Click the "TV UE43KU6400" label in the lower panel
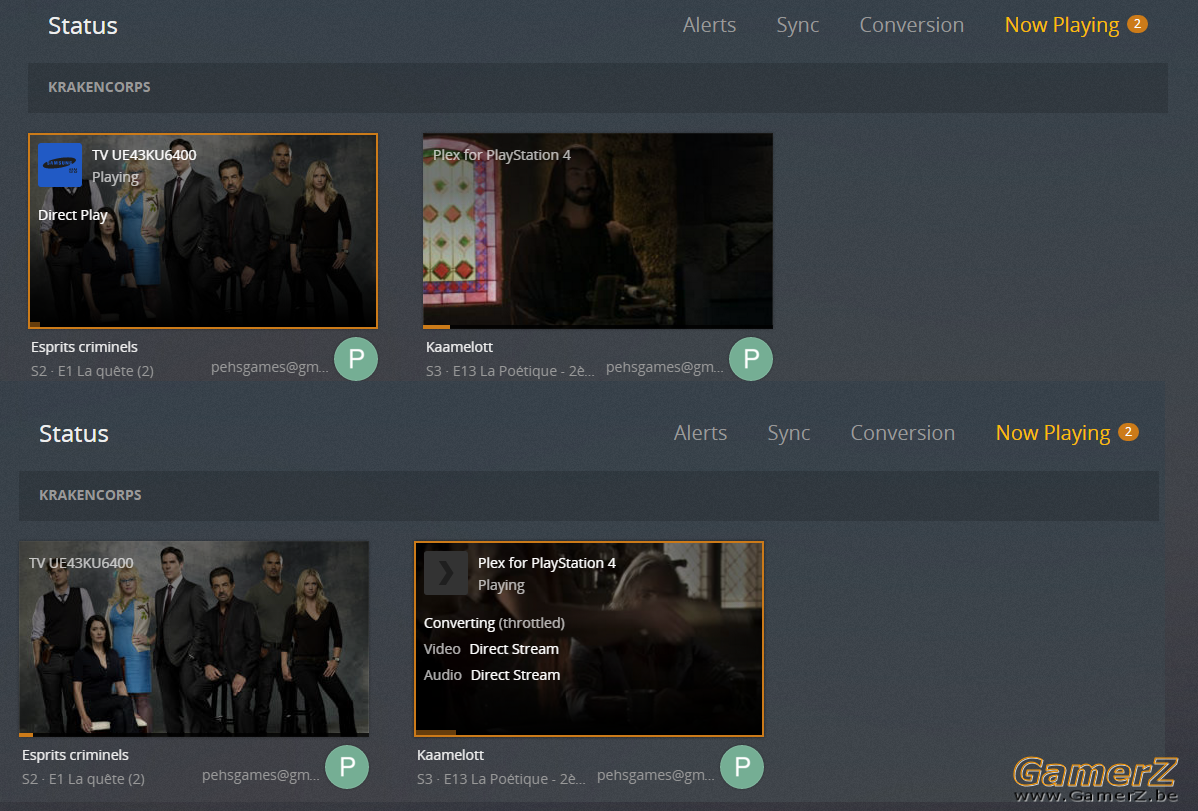The image size is (1198, 811). click(81, 563)
